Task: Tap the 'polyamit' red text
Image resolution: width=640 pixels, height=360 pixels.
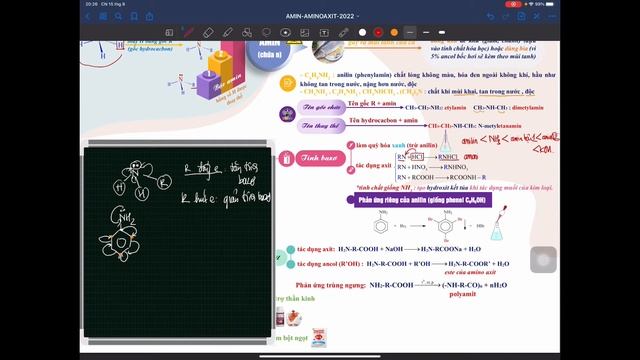Action: click(462, 294)
